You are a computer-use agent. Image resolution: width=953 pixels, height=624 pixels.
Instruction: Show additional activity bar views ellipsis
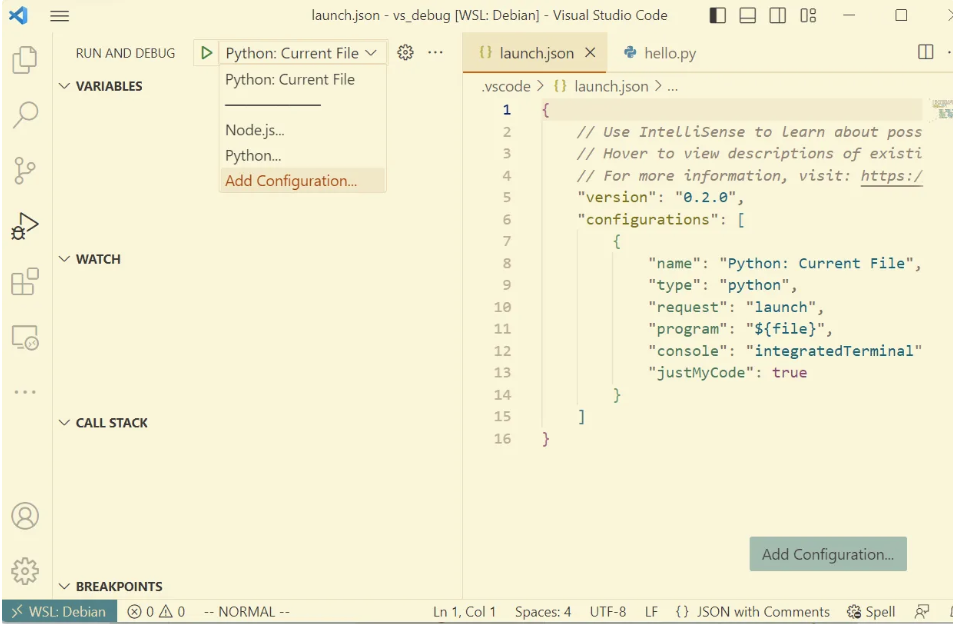pos(25,392)
